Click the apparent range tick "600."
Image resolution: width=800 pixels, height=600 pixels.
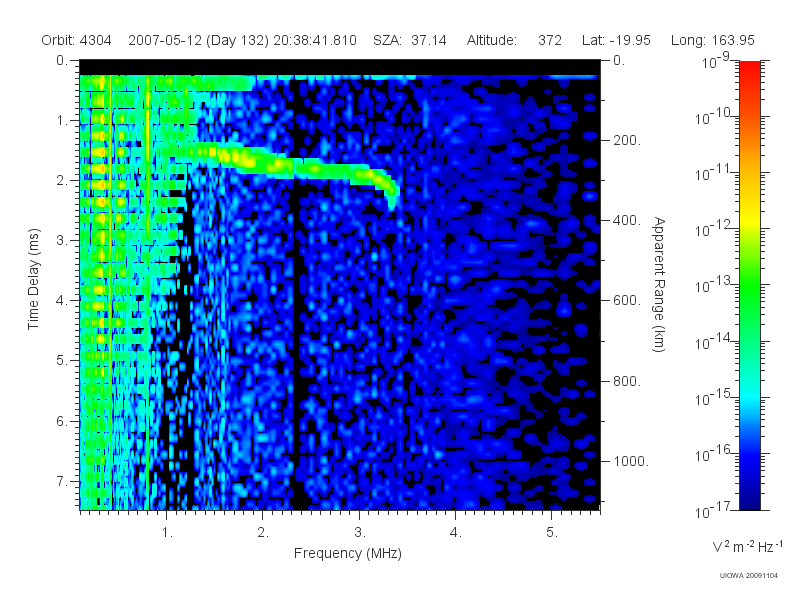pos(627,301)
